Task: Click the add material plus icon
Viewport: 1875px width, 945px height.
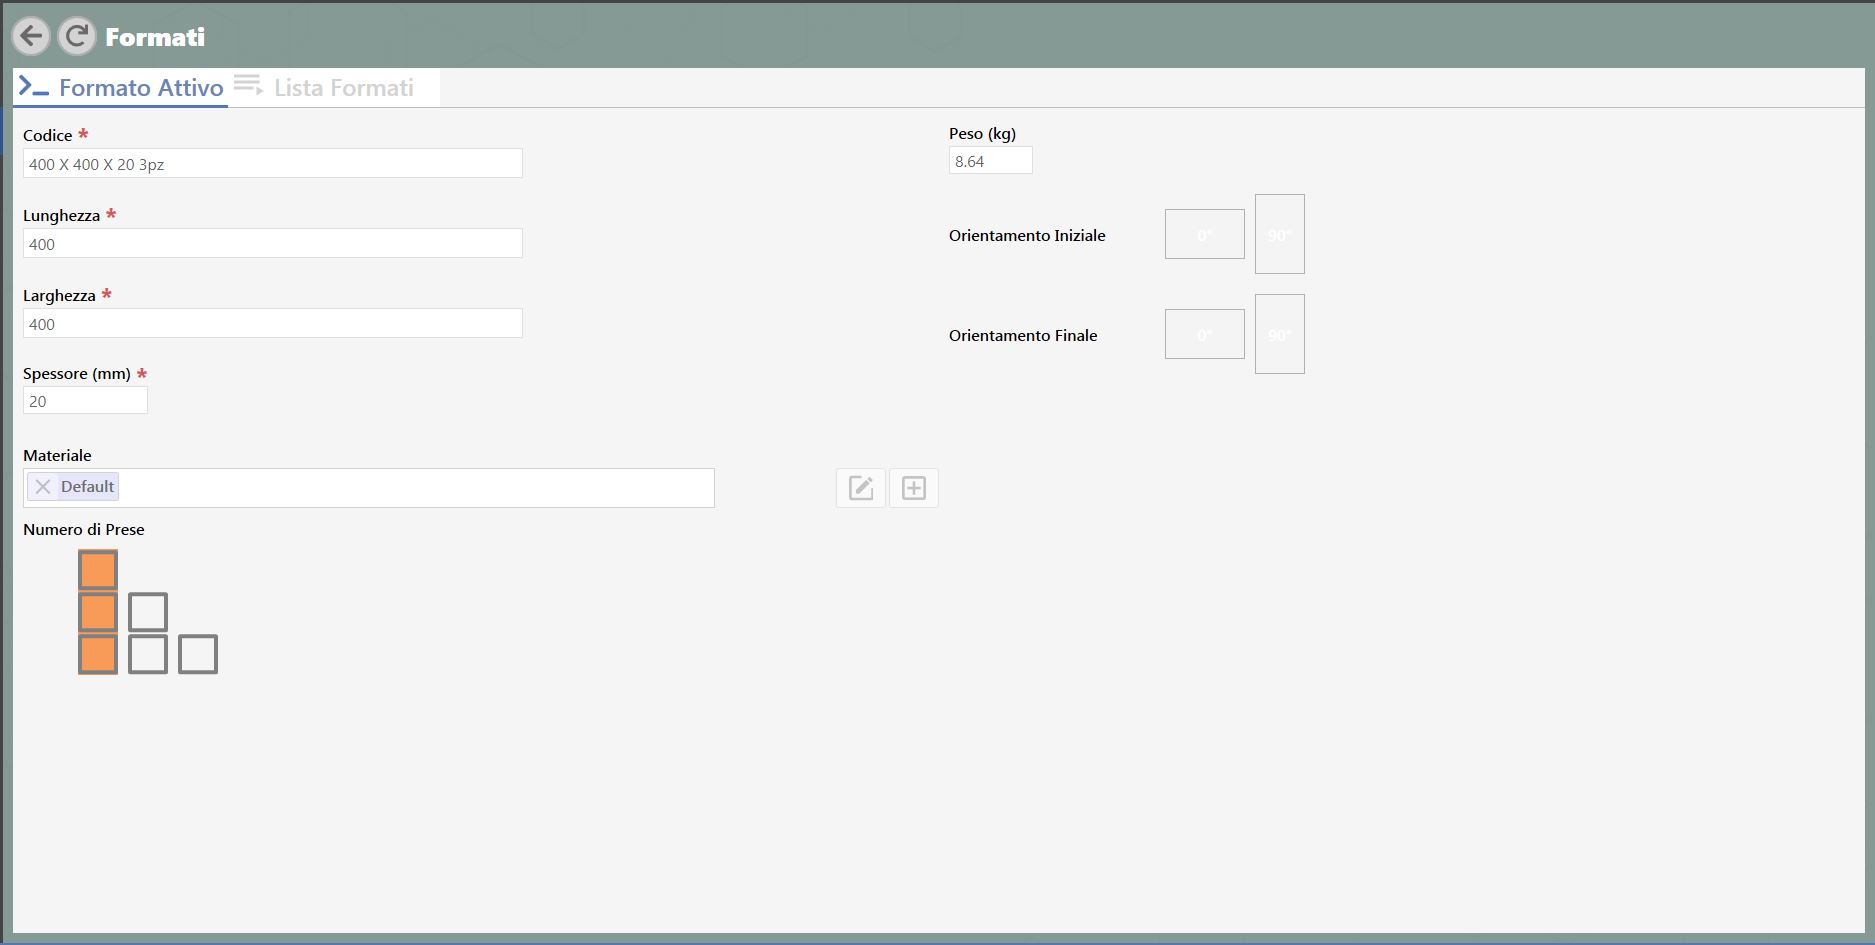Action: 914,488
